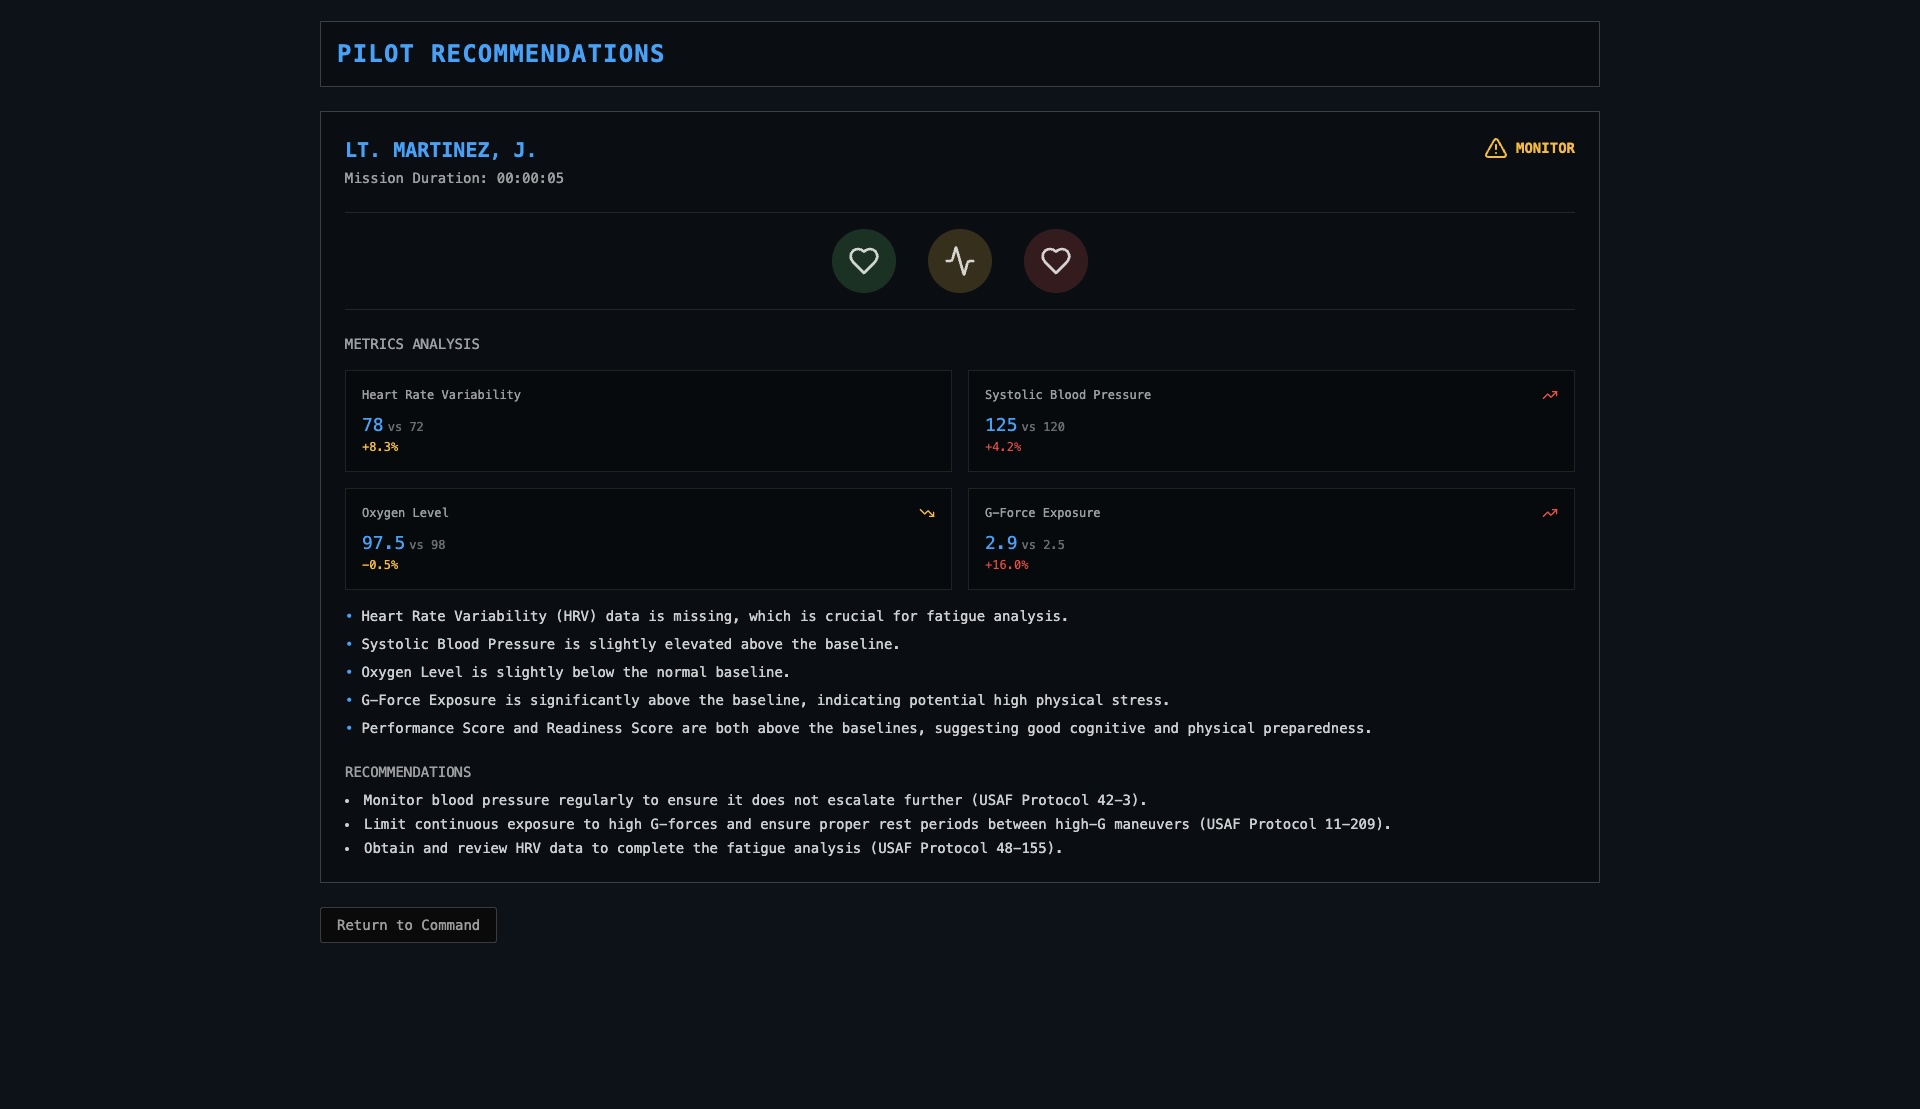Click the USAF Protocol 11-209 recommendation
This screenshot has width=1920, height=1109.
(876, 824)
